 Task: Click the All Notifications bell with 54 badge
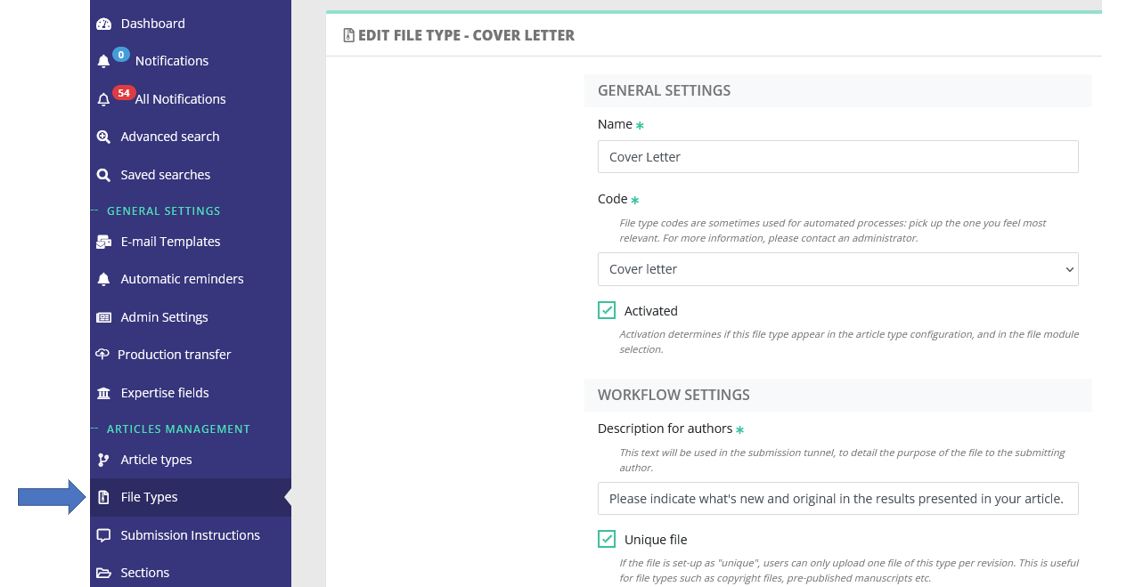pyautogui.click(x=104, y=99)
